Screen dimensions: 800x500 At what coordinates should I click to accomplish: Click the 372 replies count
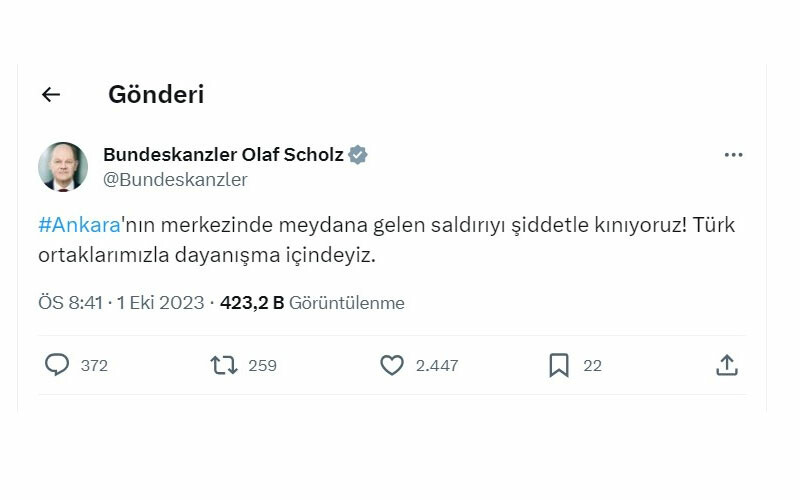pyautogui.click(x=94, y=366)
